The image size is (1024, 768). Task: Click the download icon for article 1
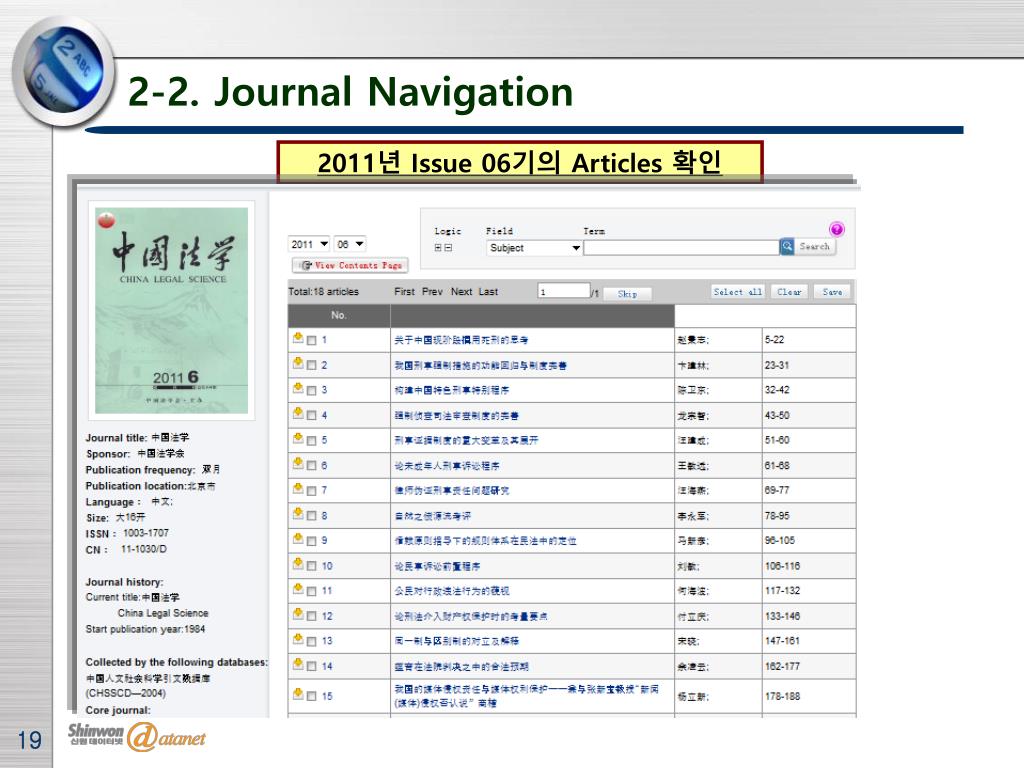tap(297, 339)
